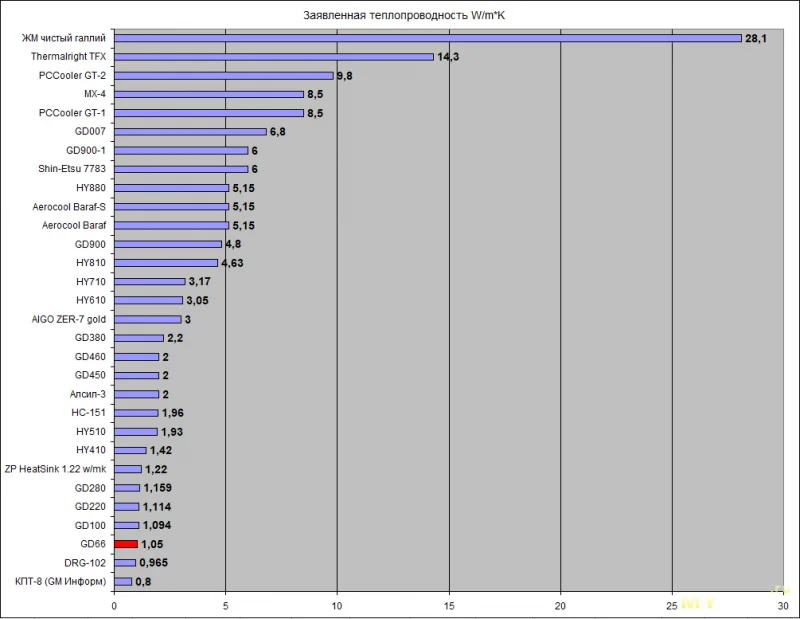Image resolution: width=800 pixels, height=619 pixels.
Task: Select the 1,93 value label
Action: click(x=172, y=432)
